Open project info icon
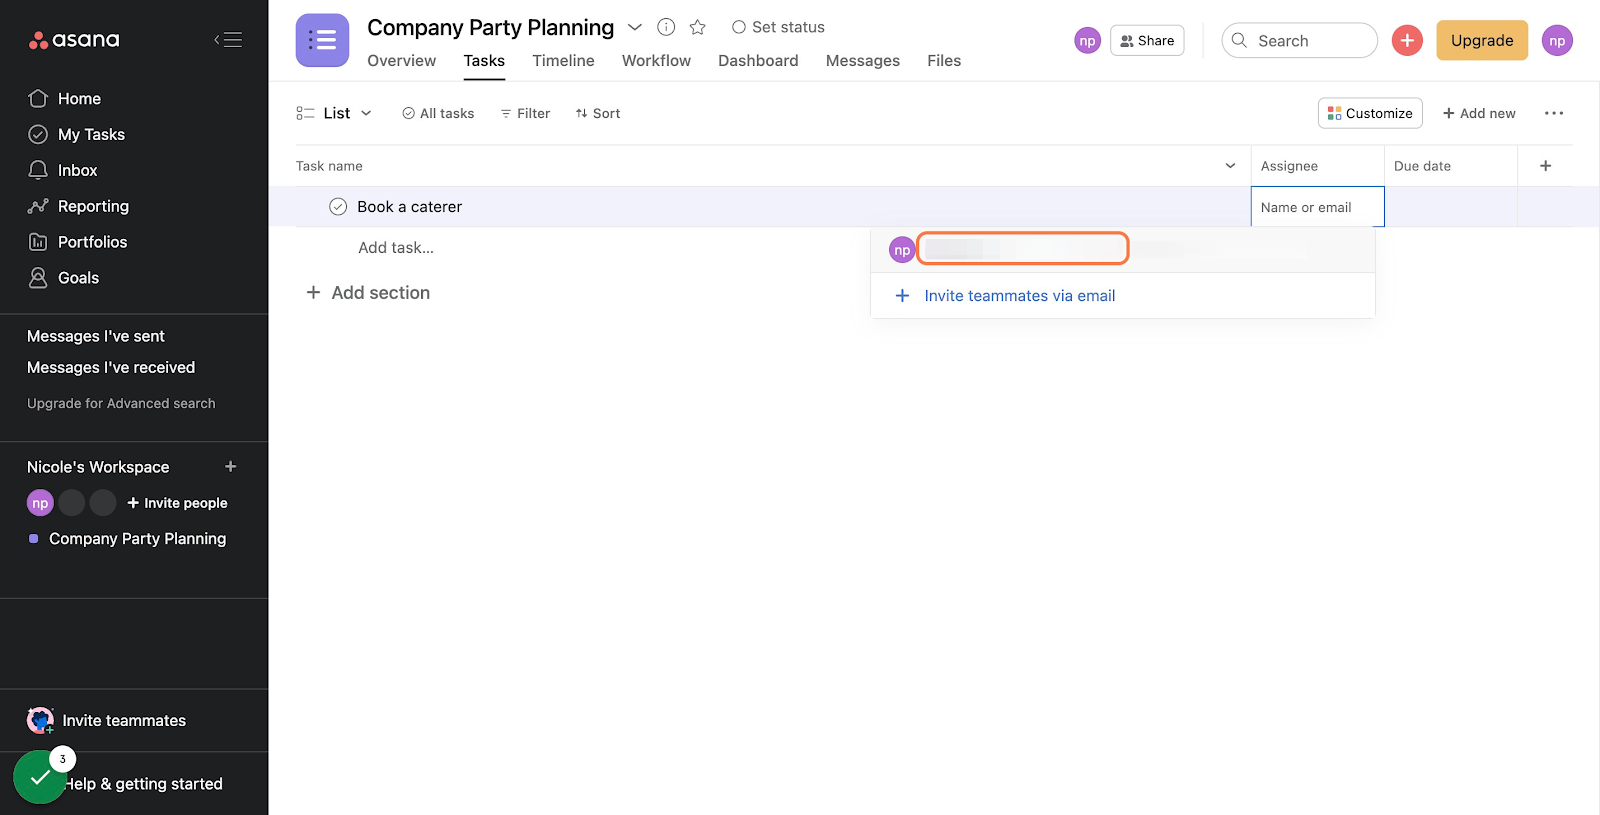Image resolution: width=1600 pixels, height=815 pixels. pos(666,27)
